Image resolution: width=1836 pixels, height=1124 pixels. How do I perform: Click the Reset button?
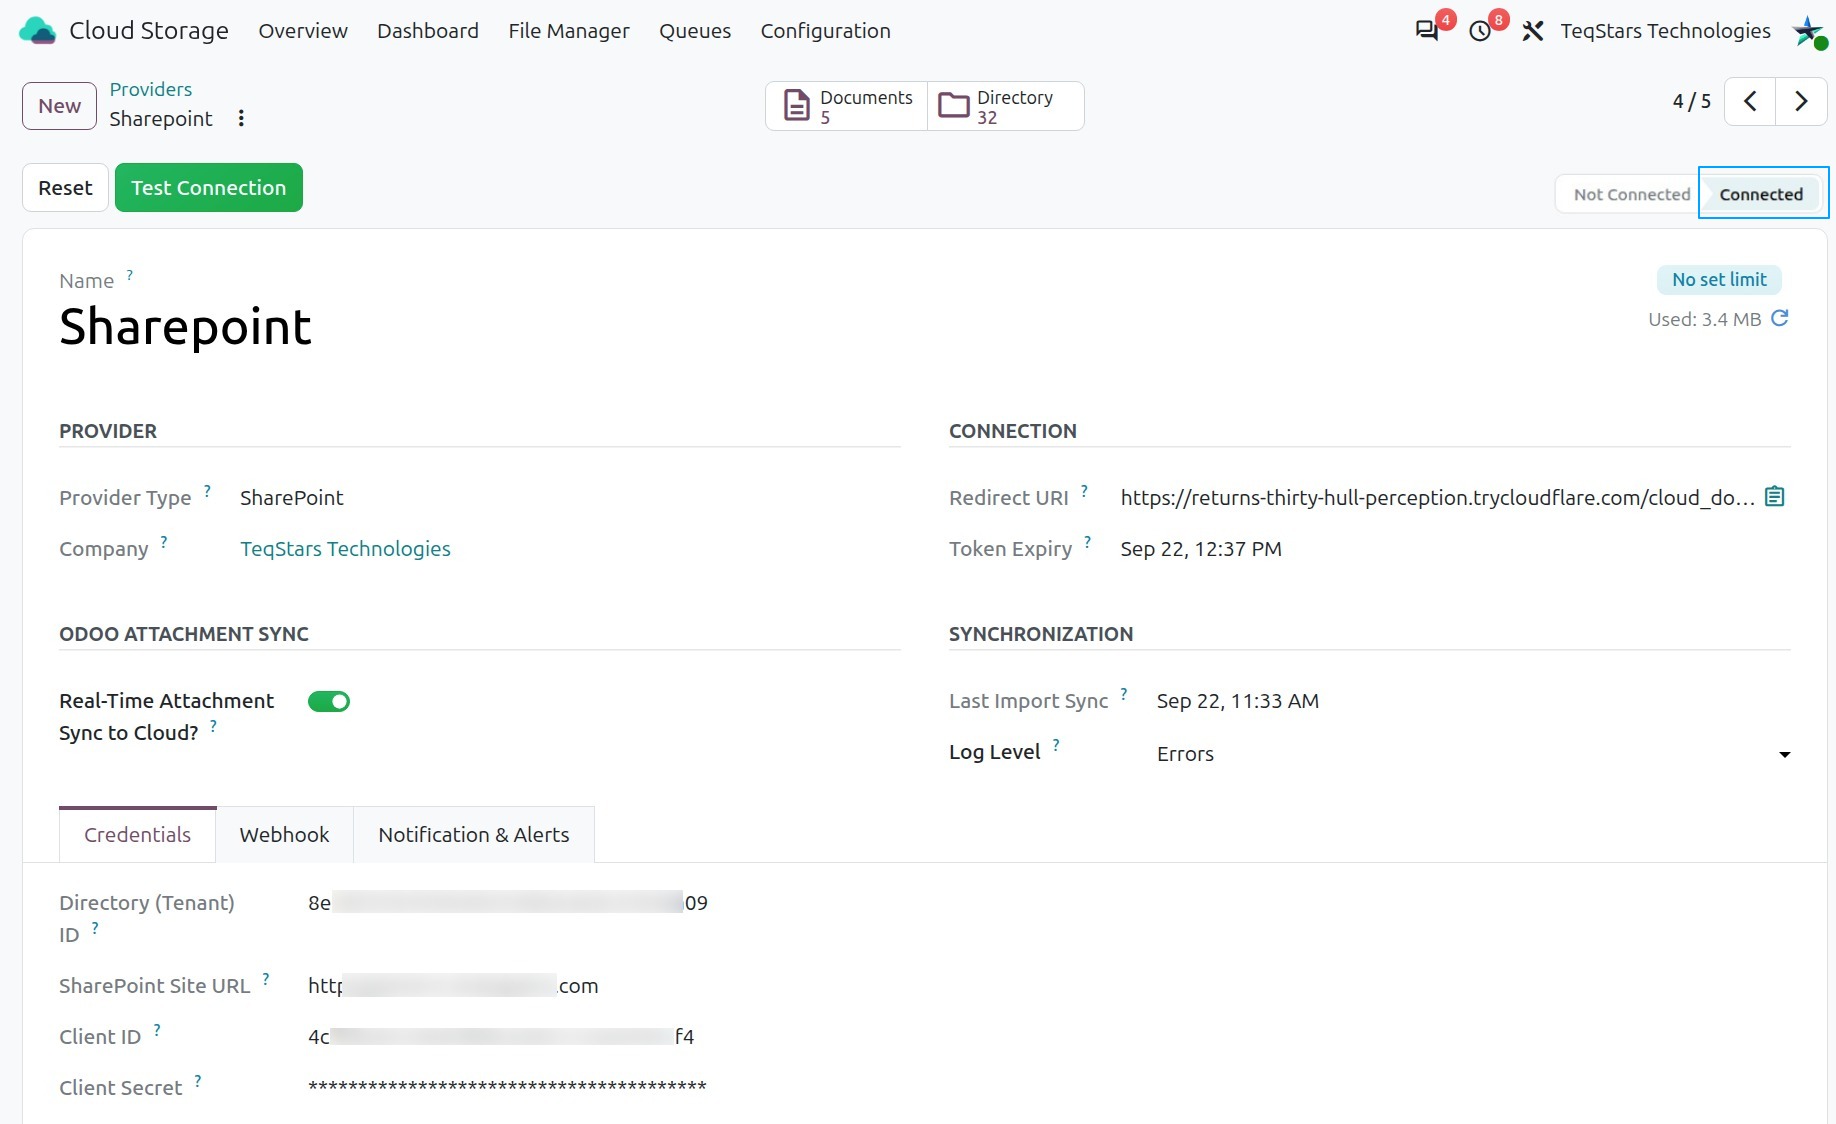point(65,188)
